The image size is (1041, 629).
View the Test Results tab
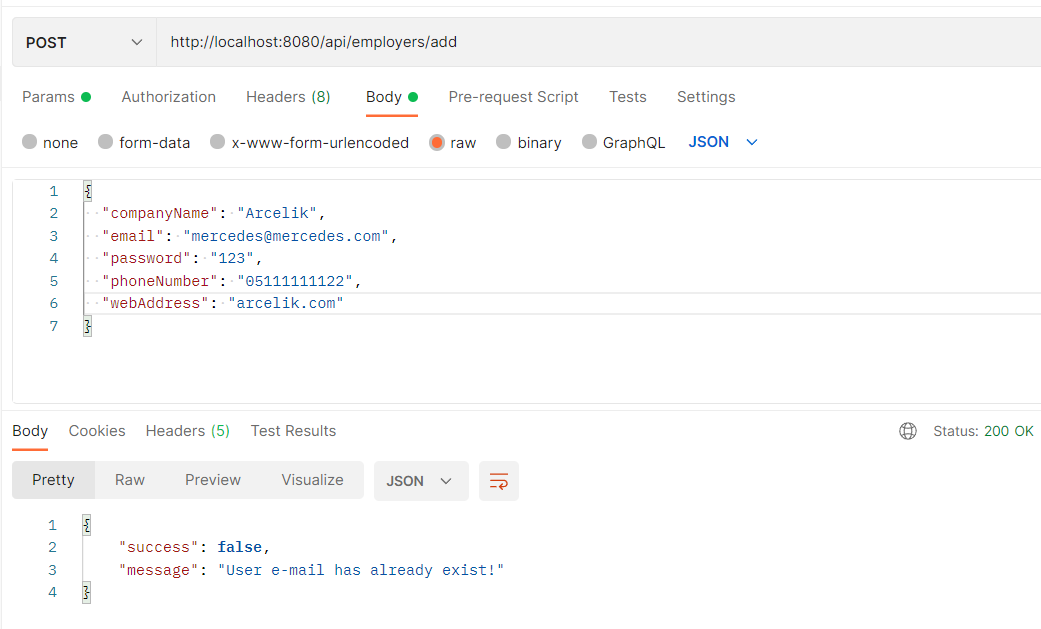[x=293, y=430]
